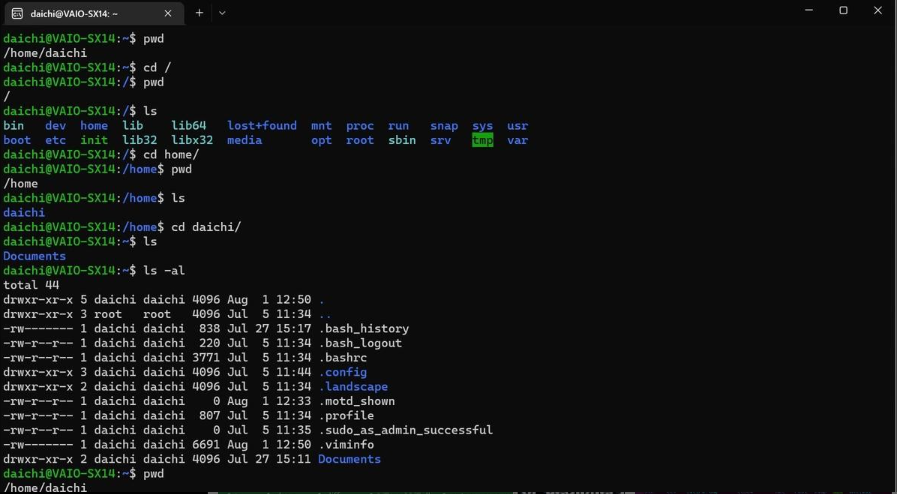Close the terminal window

tap(878, 11)
